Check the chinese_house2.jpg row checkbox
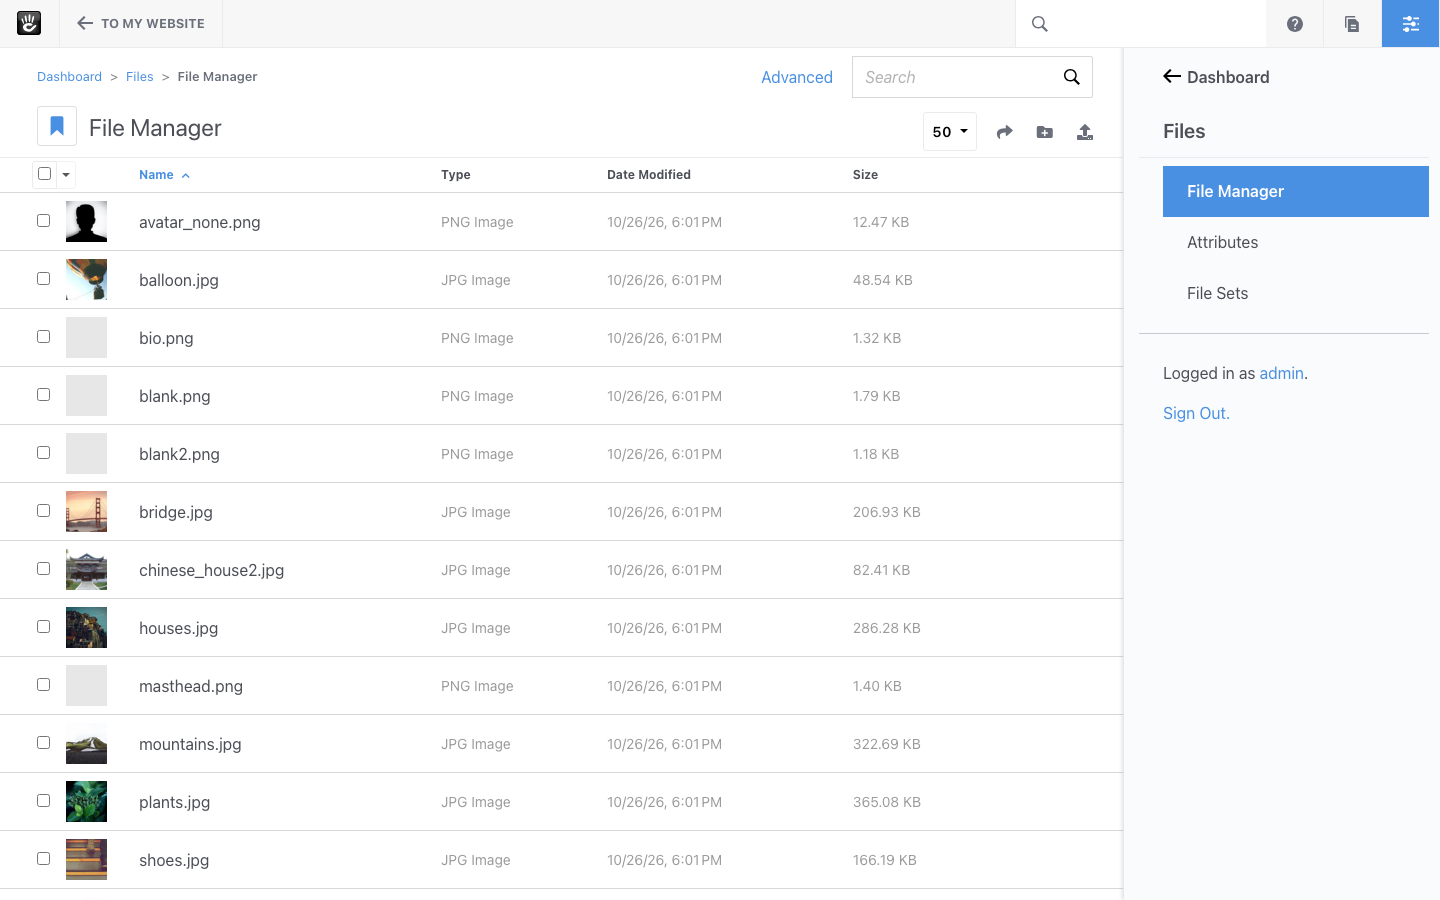 click(43, 569)
